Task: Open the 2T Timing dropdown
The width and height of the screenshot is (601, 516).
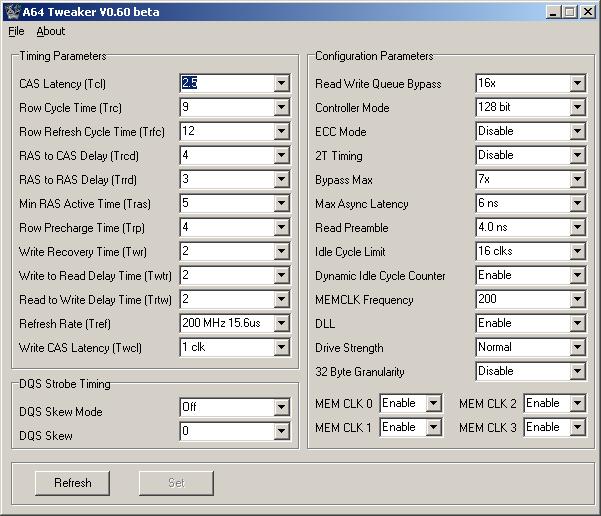Action: (x=577, y=155)
